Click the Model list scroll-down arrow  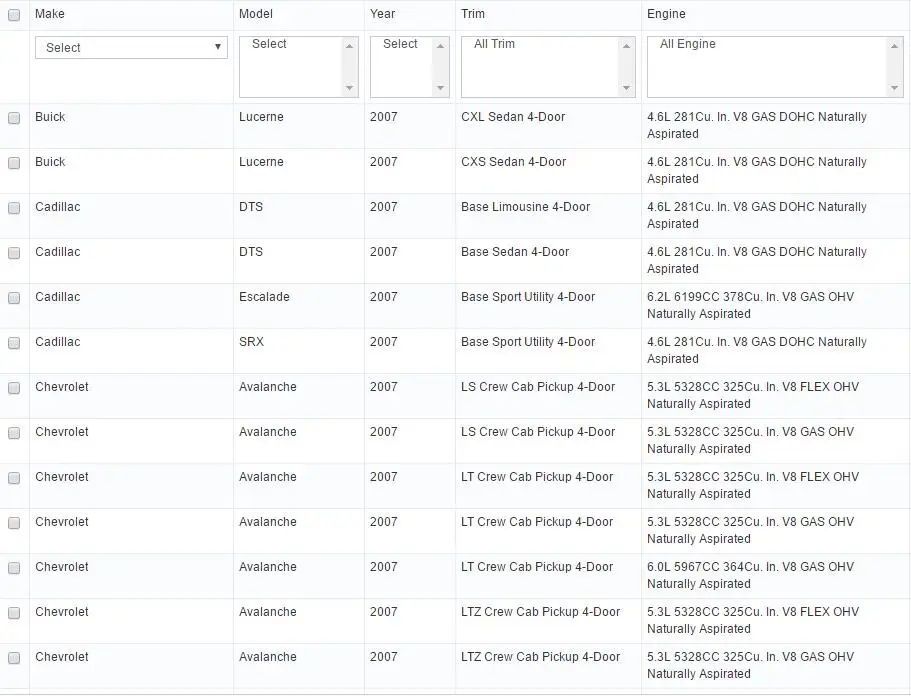click(x=350, y=88)
